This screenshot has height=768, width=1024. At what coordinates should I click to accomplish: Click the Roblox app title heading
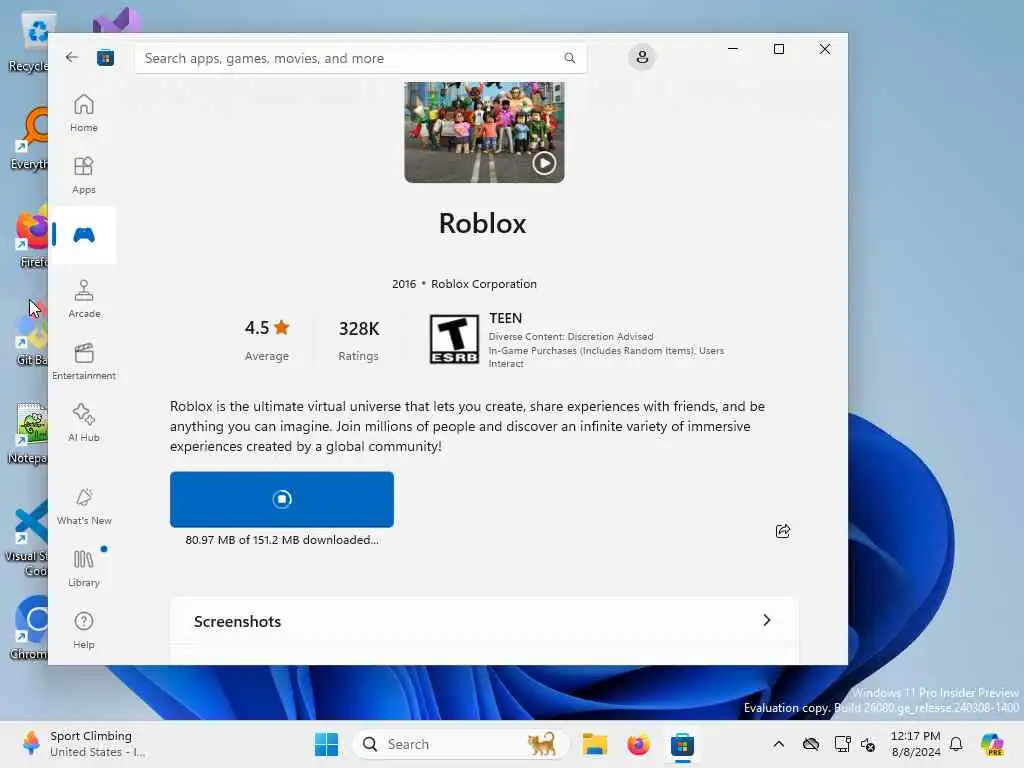483,223
